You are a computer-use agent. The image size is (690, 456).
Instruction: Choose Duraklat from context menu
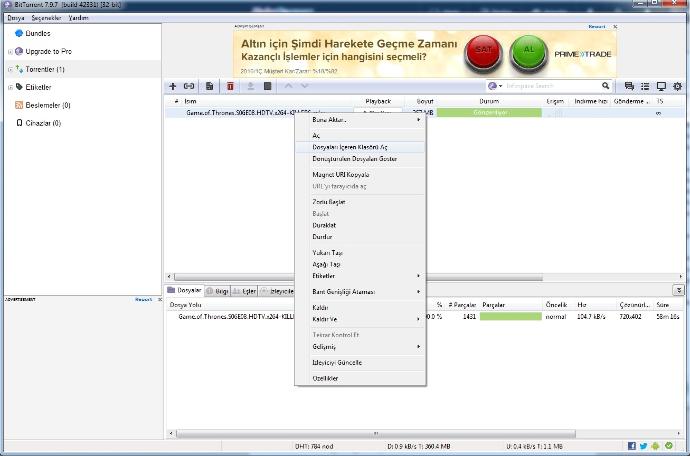[x=360, y=225]
